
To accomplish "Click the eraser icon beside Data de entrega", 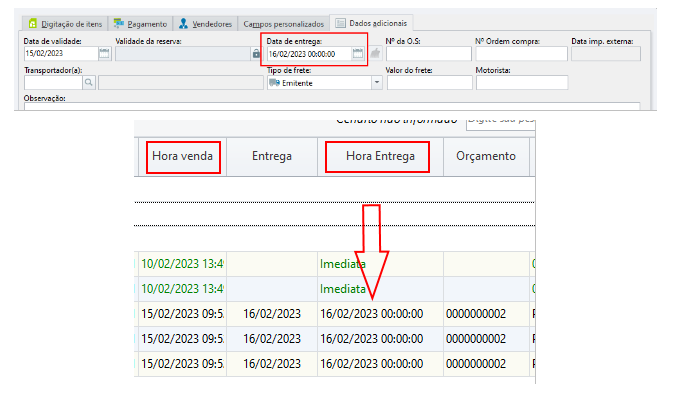I will [375, 53].
